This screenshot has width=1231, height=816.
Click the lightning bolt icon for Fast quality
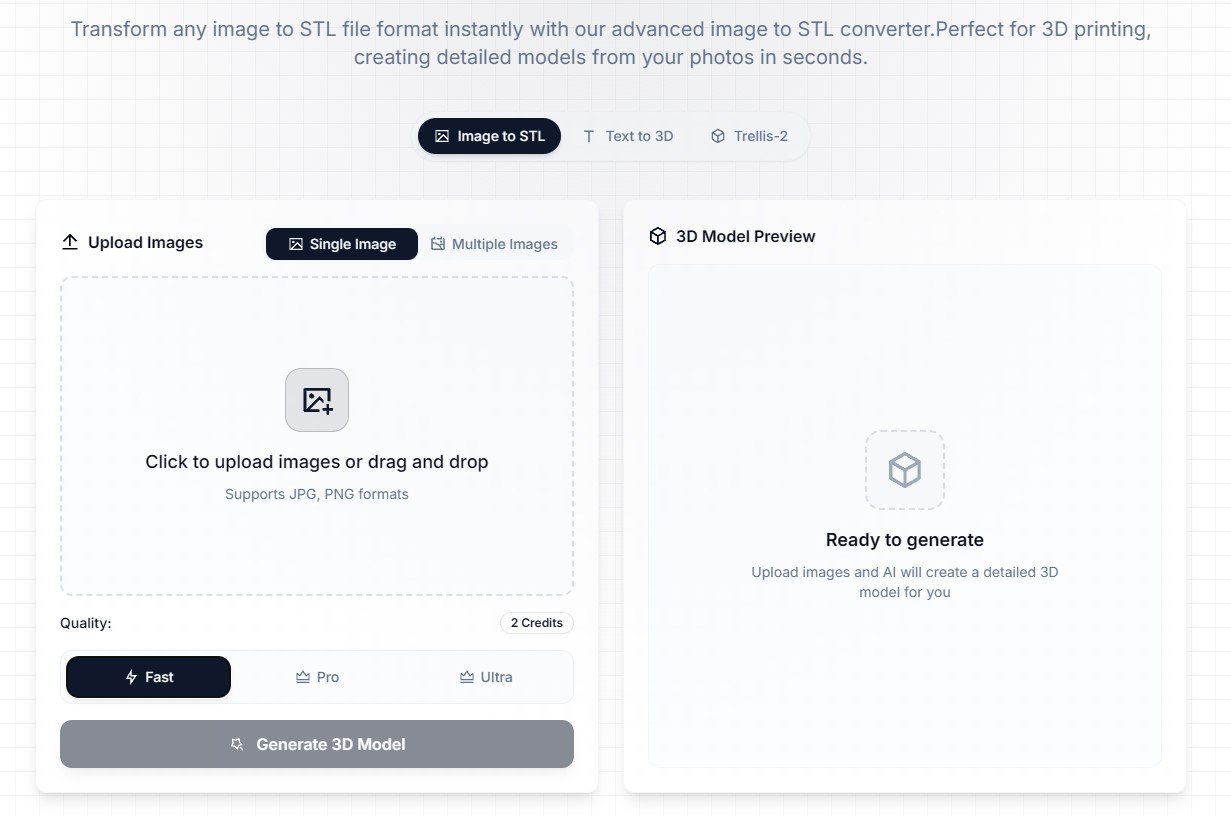131,677
